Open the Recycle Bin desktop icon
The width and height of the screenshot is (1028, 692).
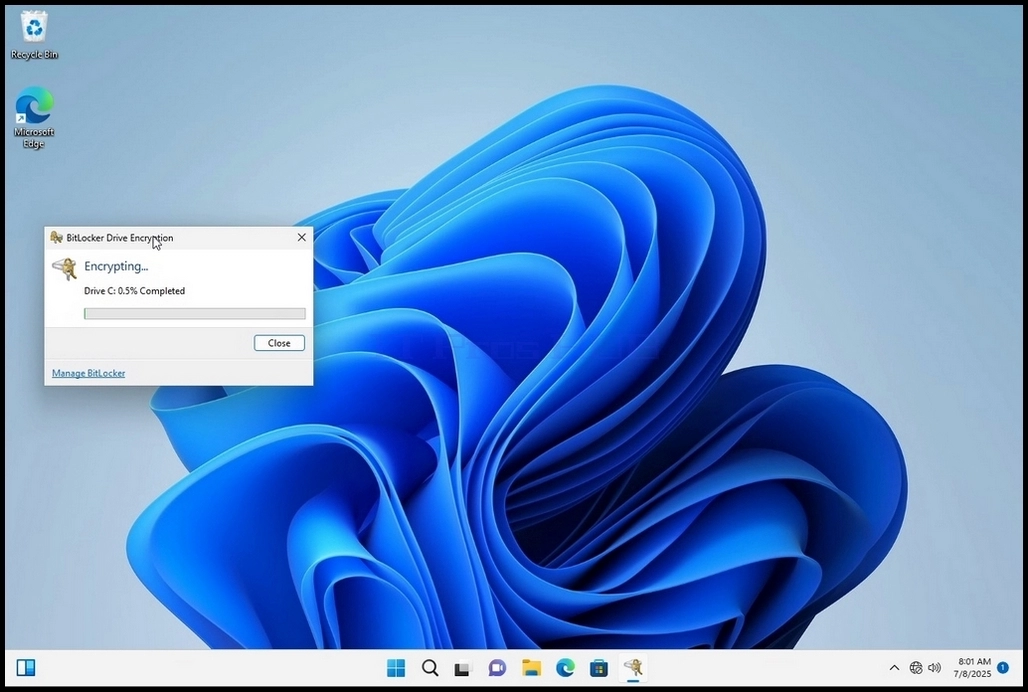pyautogui.click(x=33, y=37)
